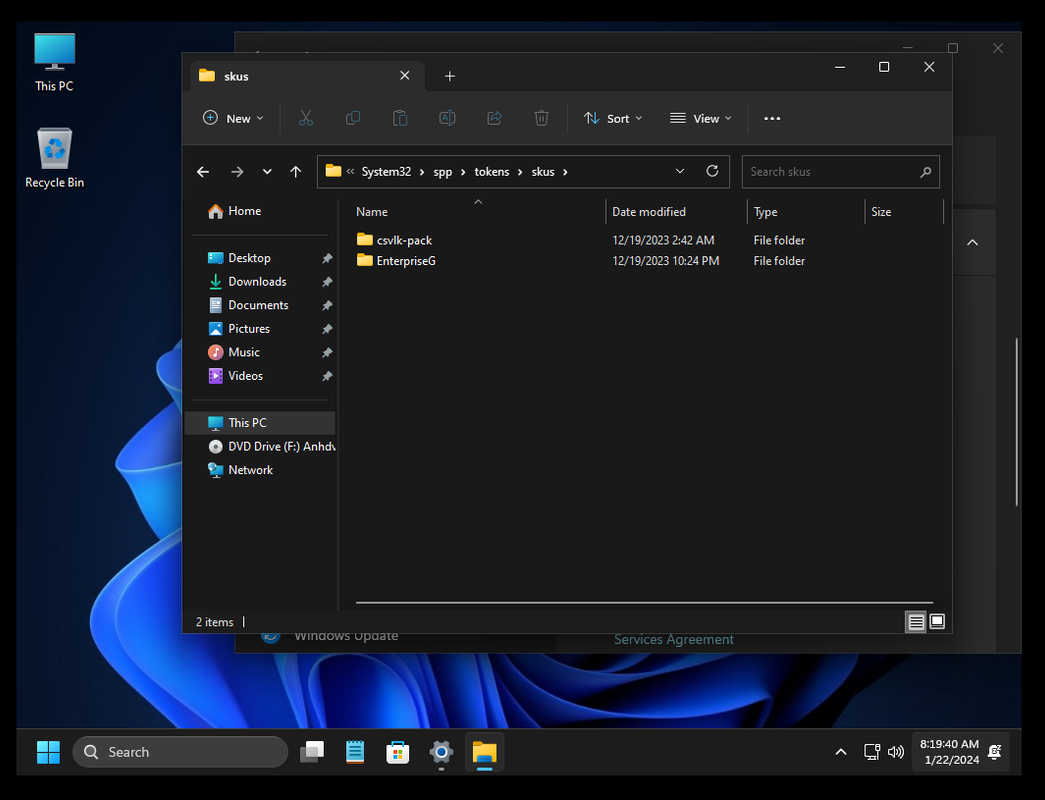1045x800 pixels.
Task: Go back with the left arrow
Action: (203, 172)
